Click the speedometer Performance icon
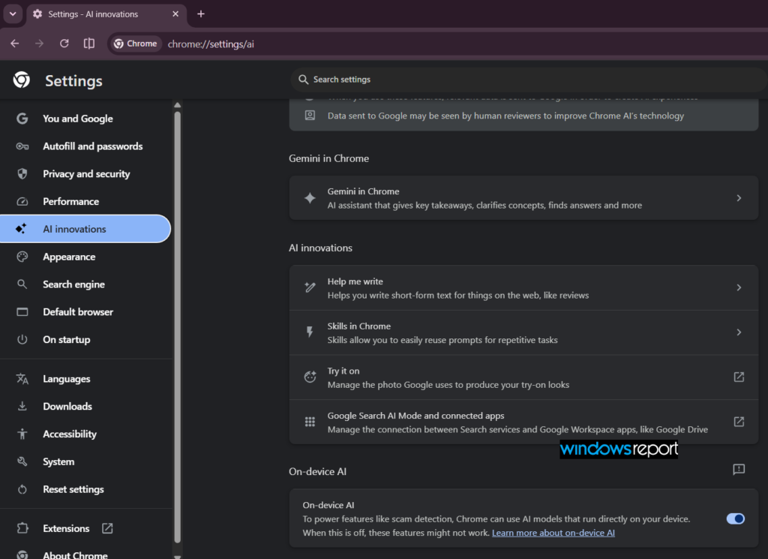Image resolution: width=768 pixels, height=559 pixels. point(22,201)
